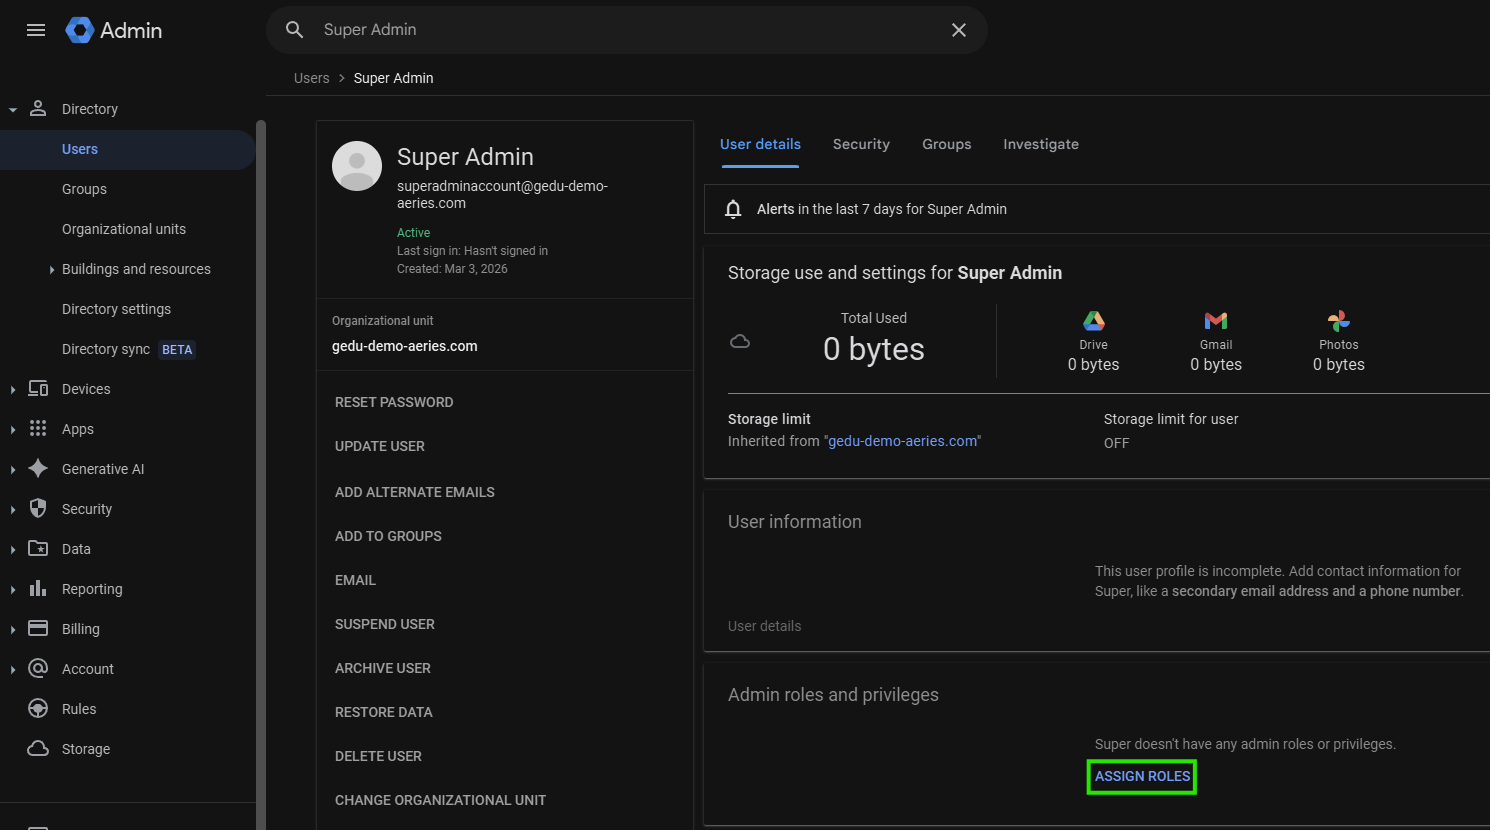Click the Photos storage icon
This screenshot has width=1490, height=830.
(x=1339, y=321)
